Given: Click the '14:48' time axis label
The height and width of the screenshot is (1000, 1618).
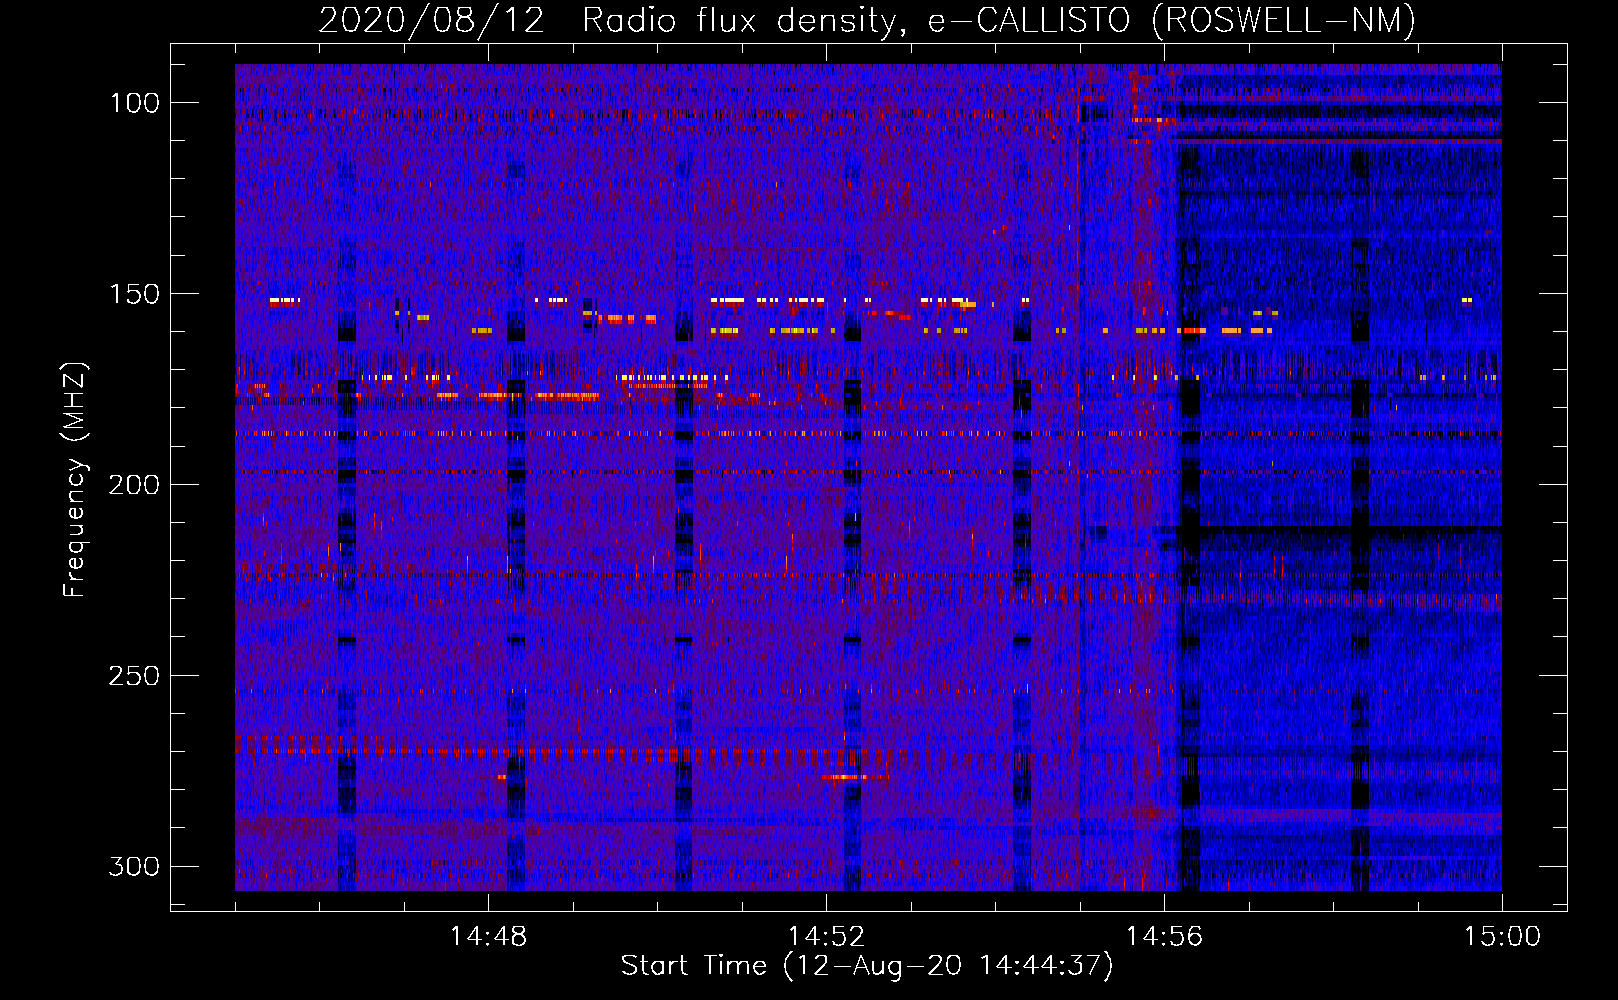Looking at the screenshot, I should [x=488, y=937].
